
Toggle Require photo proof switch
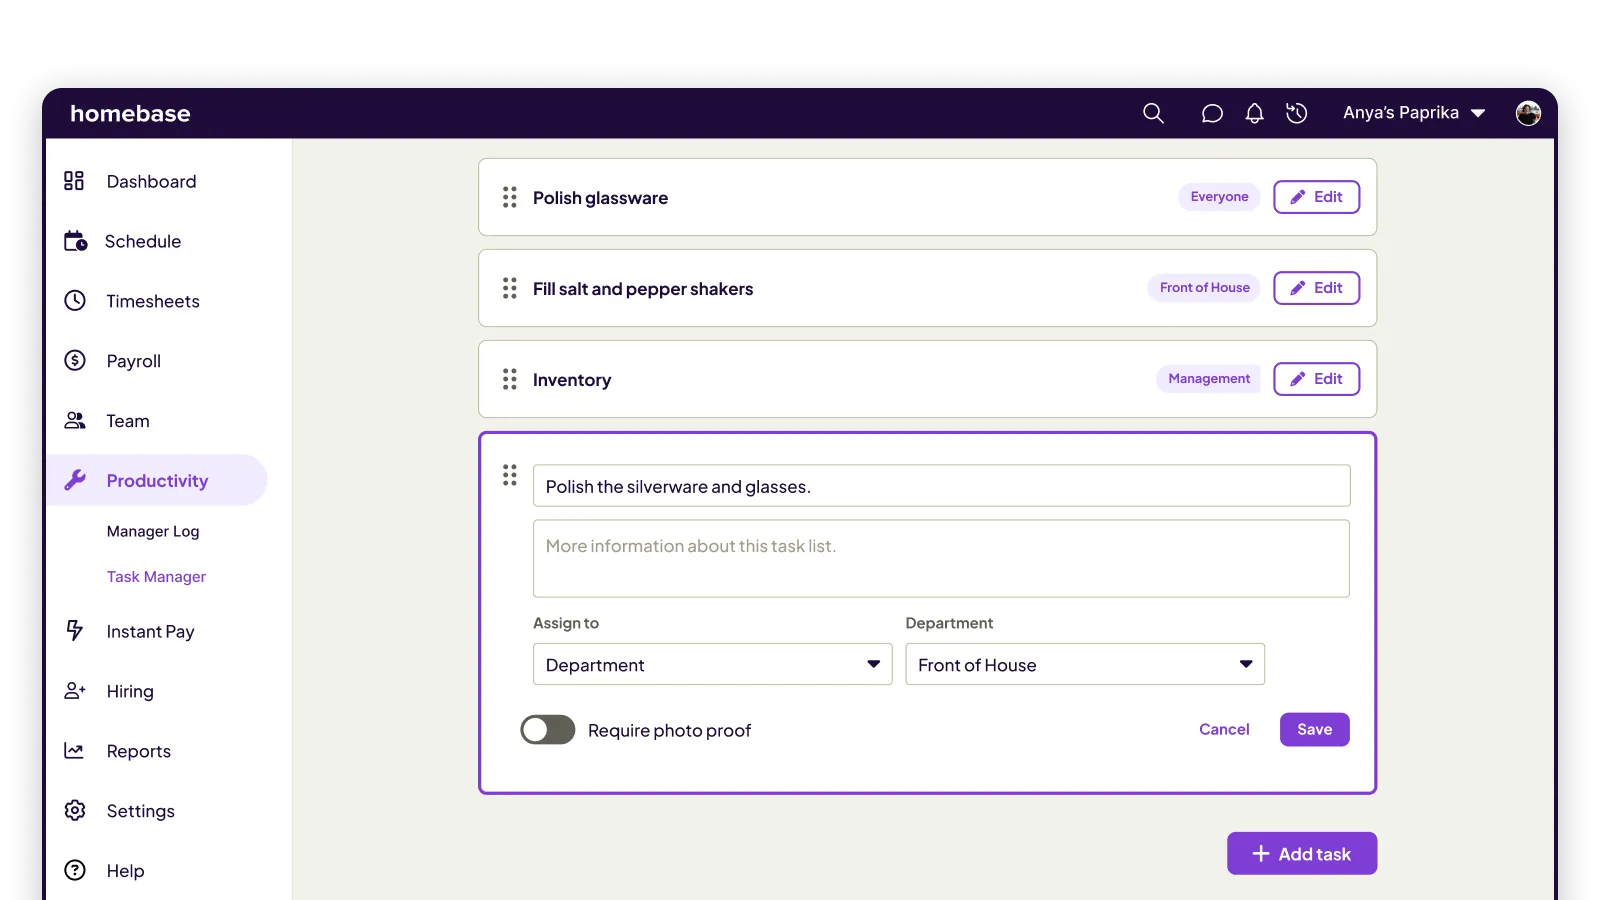pyautogui.click(x=547, y=729)
